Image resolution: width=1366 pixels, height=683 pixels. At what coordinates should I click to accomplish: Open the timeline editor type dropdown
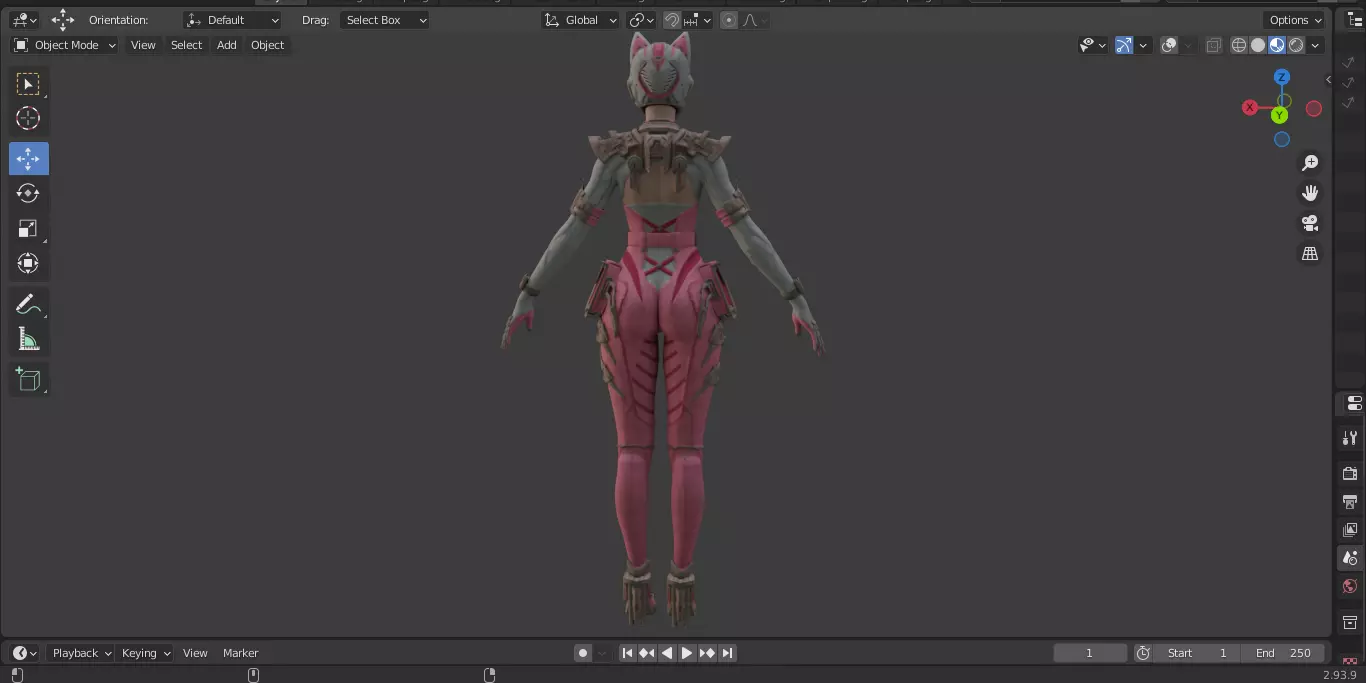click(25, 653)
